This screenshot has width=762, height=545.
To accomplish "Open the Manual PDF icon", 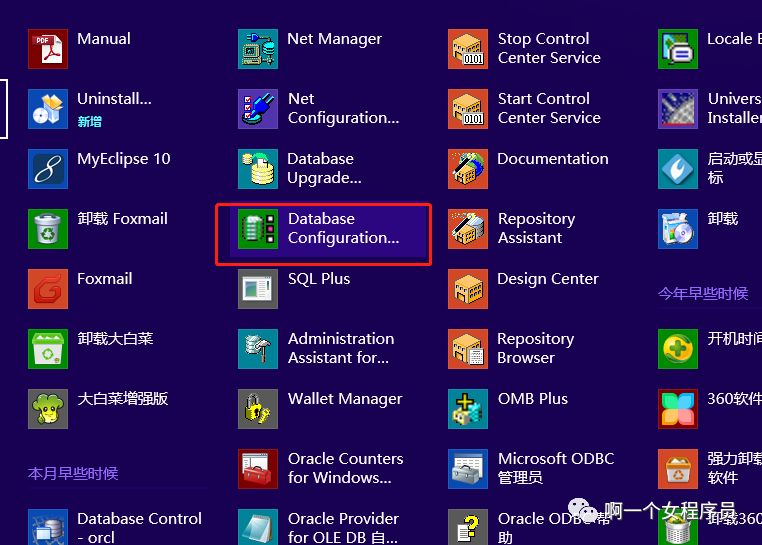I will pyautogui.click(x=48, y=49).
